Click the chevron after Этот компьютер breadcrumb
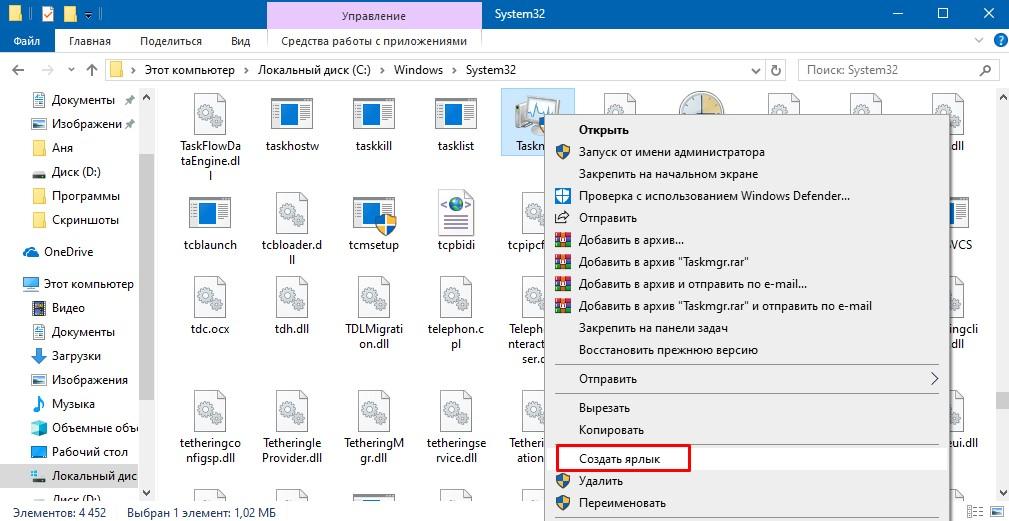The height and width of the screenshot is (521, 1009). click(247, 70)
